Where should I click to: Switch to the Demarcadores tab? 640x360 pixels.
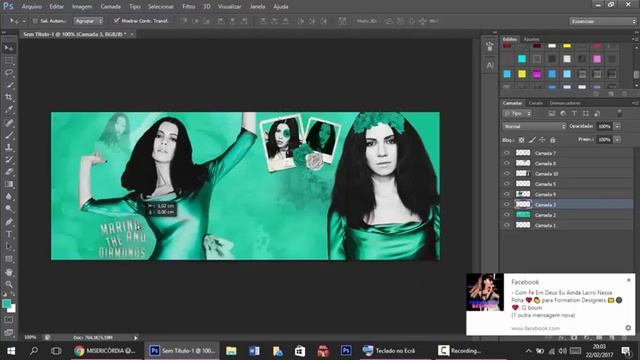[x=564, y=103]
